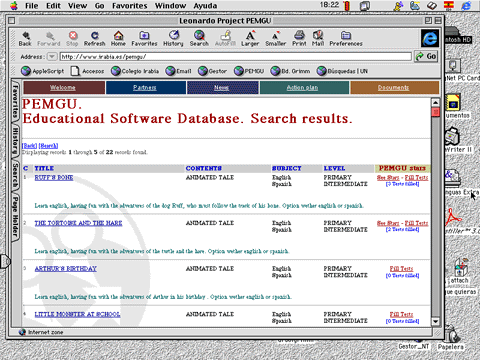The image size is (480, 360).
Task: Open the PEMGU favorites bar link
Action: pos(249,71)
